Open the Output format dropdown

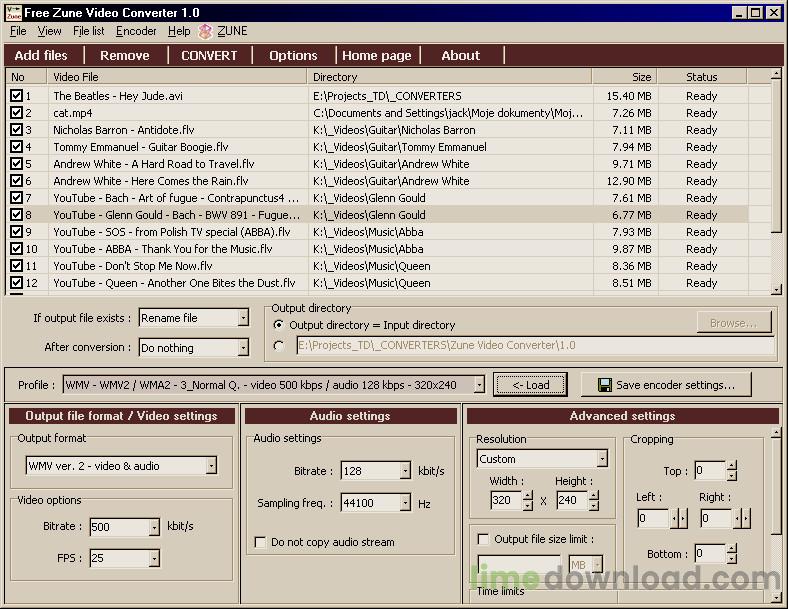212,465
